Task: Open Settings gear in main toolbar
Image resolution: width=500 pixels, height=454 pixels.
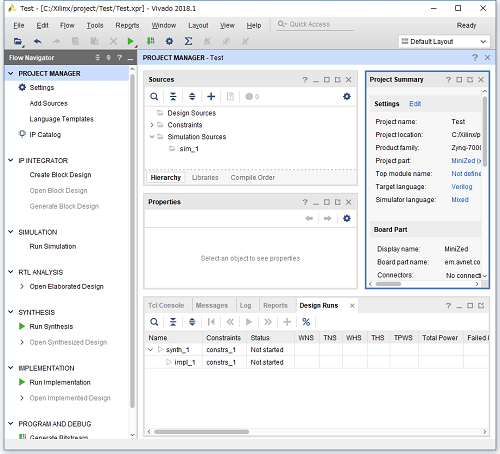Action: [x=169, y=41]
